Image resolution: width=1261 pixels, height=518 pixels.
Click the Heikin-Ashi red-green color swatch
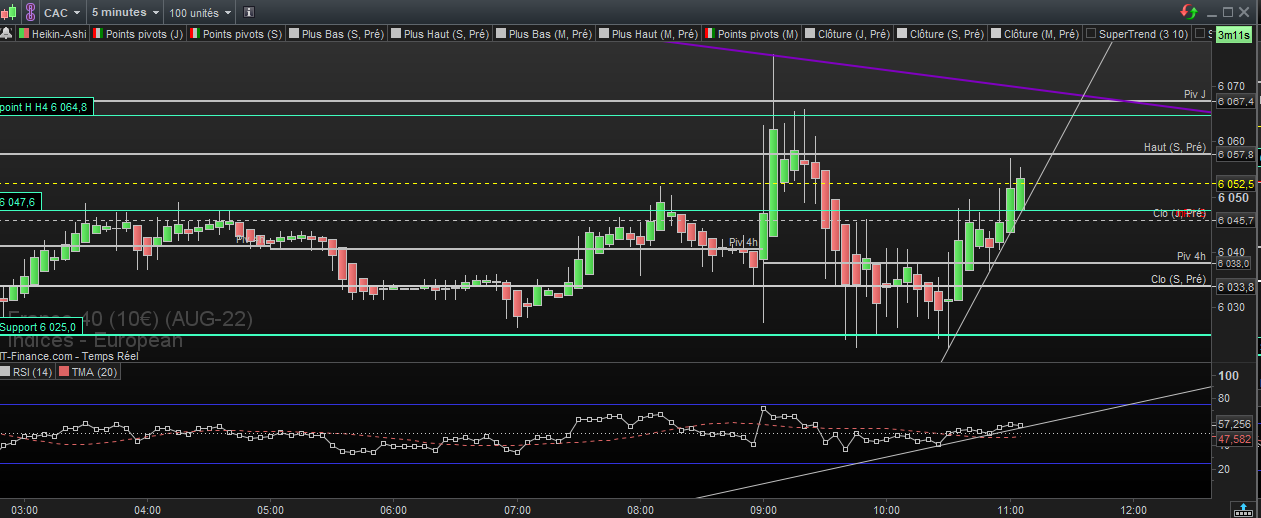coord(23,33)
